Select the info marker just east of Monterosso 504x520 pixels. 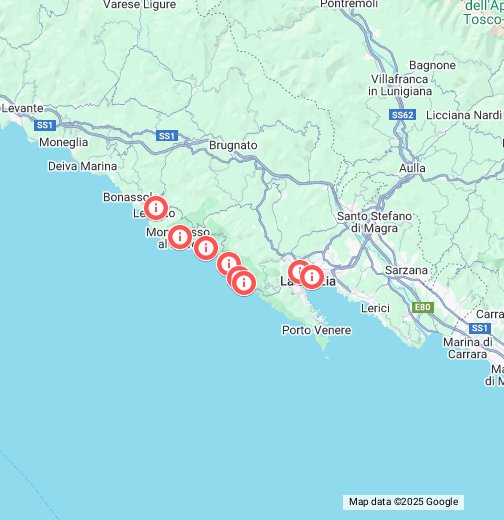coord(206,248)
